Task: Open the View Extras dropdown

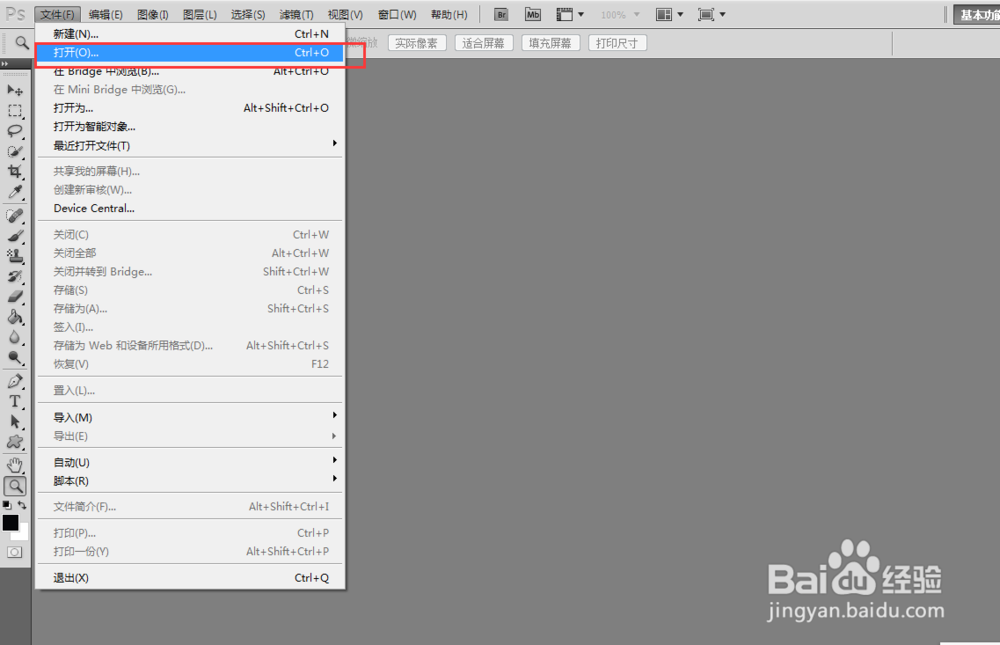Action: pos(570,15)
